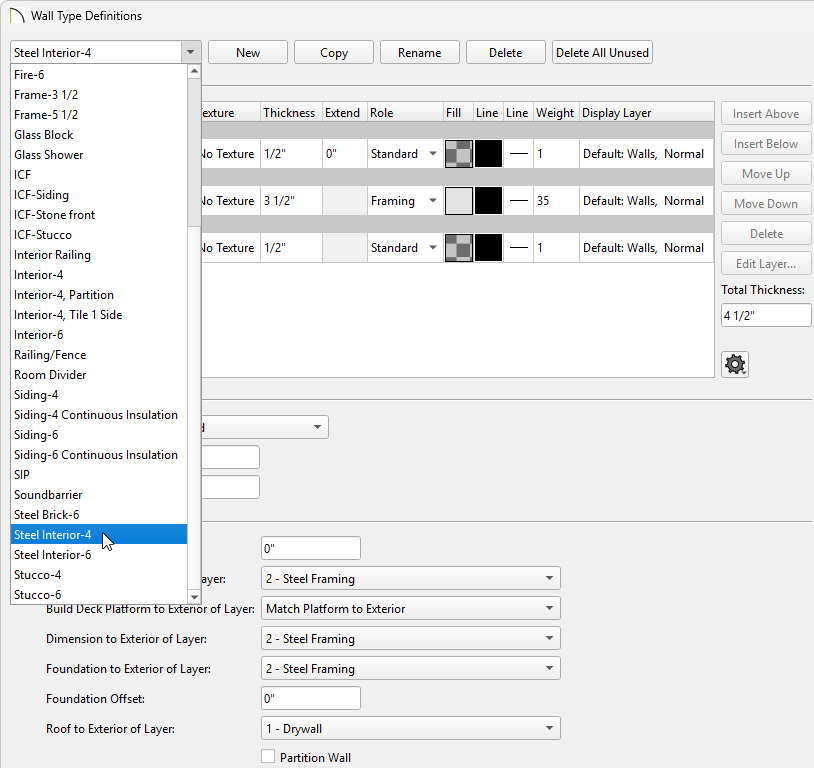Choose Soundbarrier wall type
Screen dimensions: 814x768
coord(99,495)
